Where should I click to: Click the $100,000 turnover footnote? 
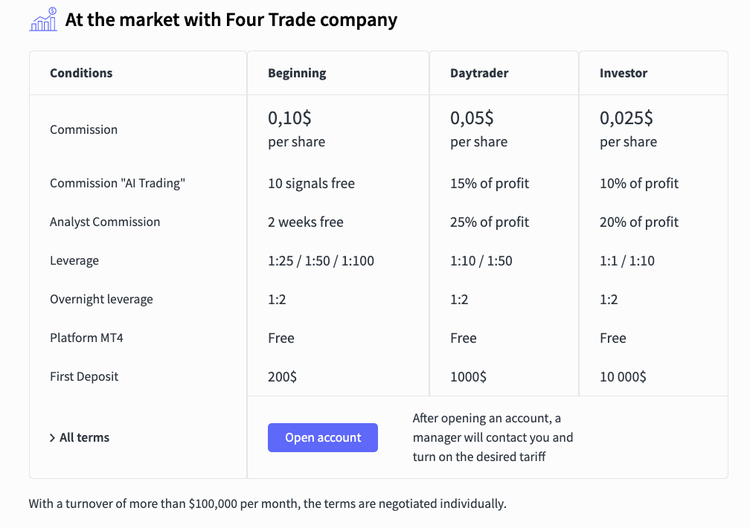[x=268, y=503]
